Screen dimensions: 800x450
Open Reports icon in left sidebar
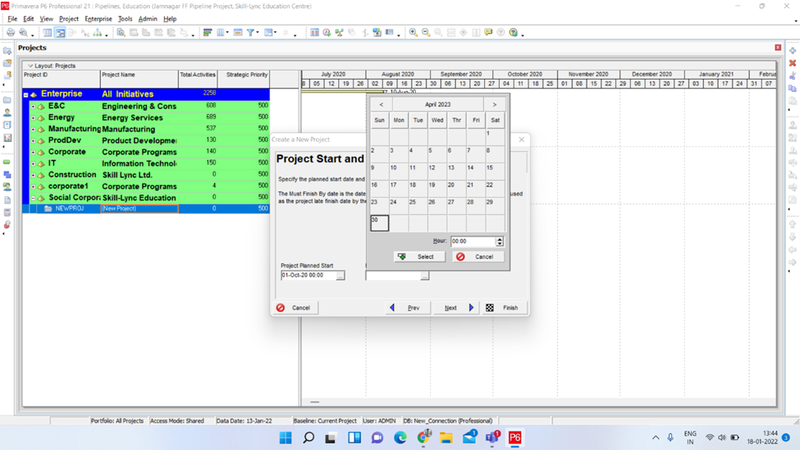[x=7, y=125]
